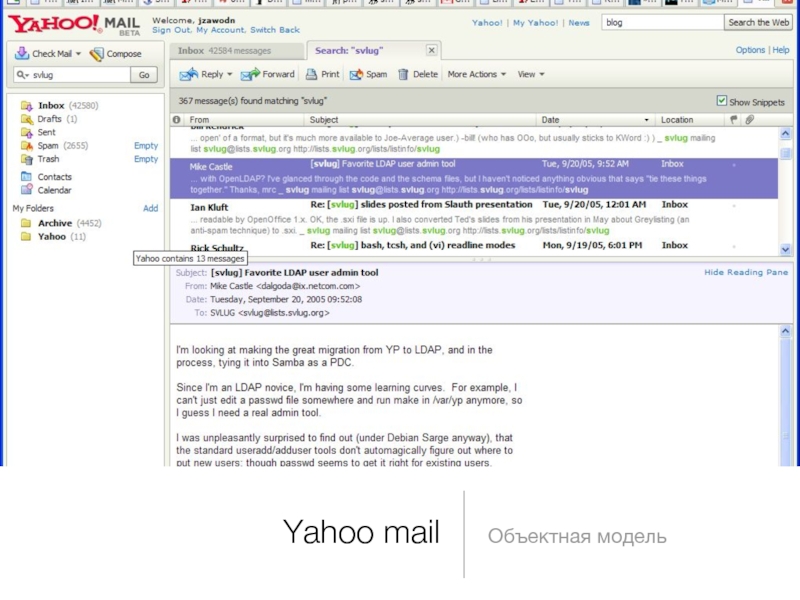Delete the selected message
Screen dimensions: 800x600
click(418, 74)
